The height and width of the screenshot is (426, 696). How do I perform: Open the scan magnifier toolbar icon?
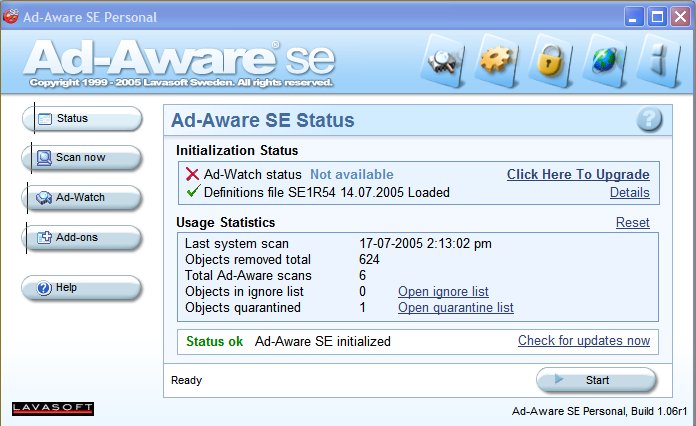coord(443,62)
